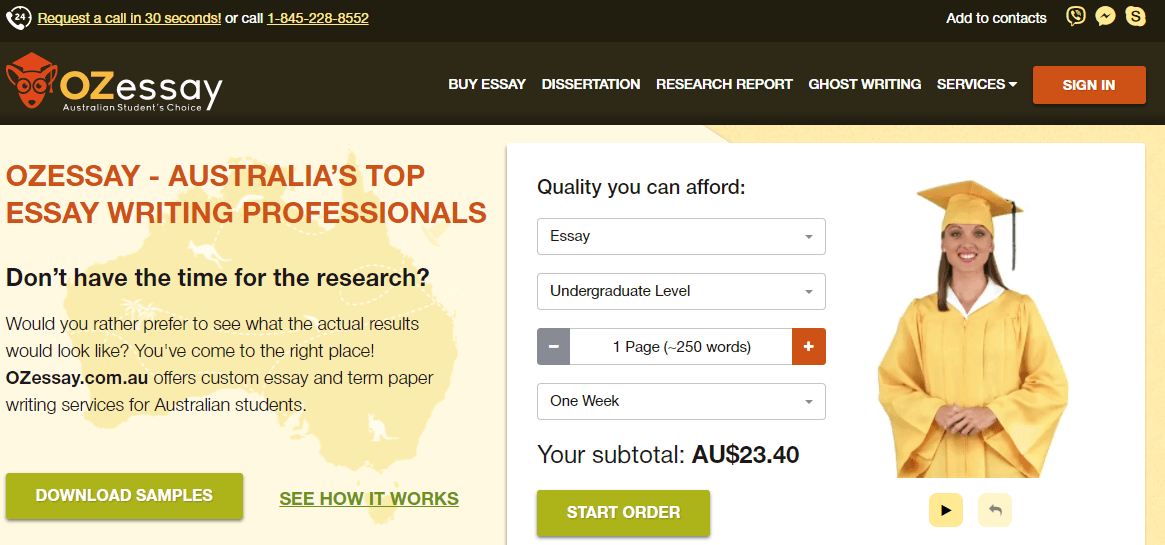Open the See How It Works link
Image resolution: width=1165 pixels, height=545 pixels.
369,498
